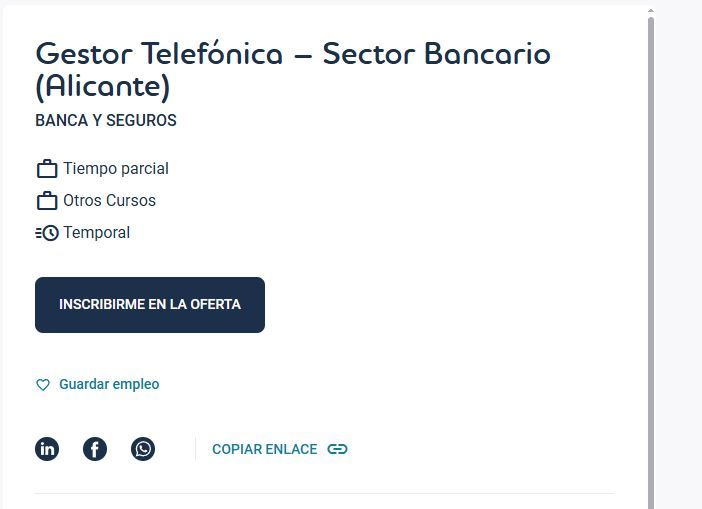Click the briefcase icon beside Tiempo parcial
This screenshot has height=509, width=702.
tap(47, 169)
